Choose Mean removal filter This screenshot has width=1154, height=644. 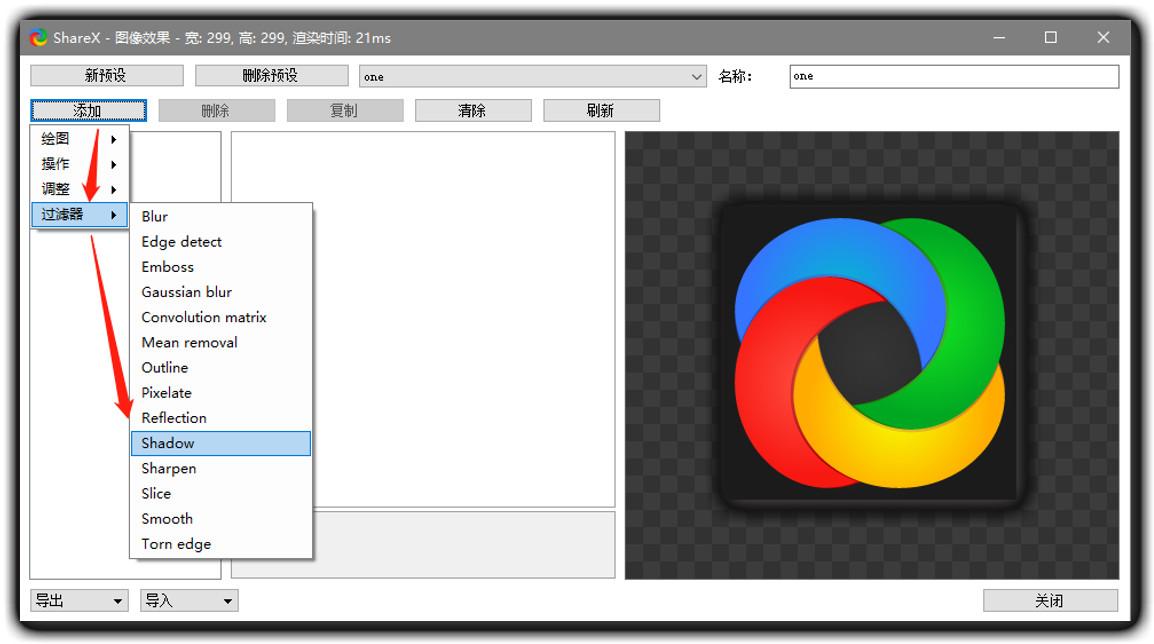tap(221, 342)
